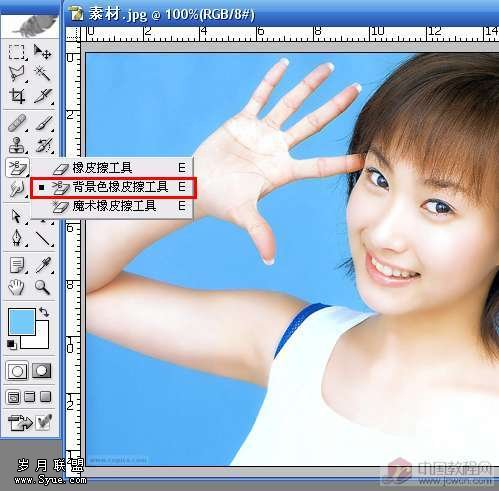The width and height of the screenshot is (499, 491).
Task: Click the 素材.jpg document title bar
Action: coord(282,14)
